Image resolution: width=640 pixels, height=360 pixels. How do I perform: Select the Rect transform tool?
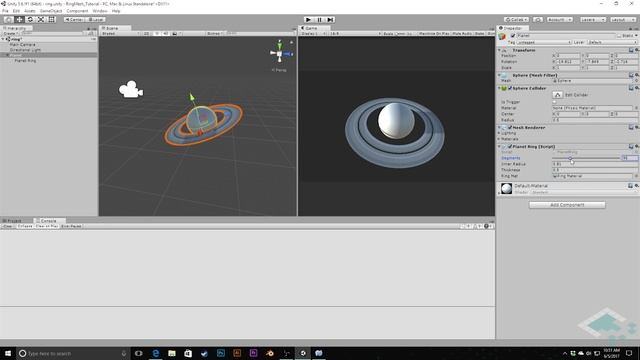(52, 19)
